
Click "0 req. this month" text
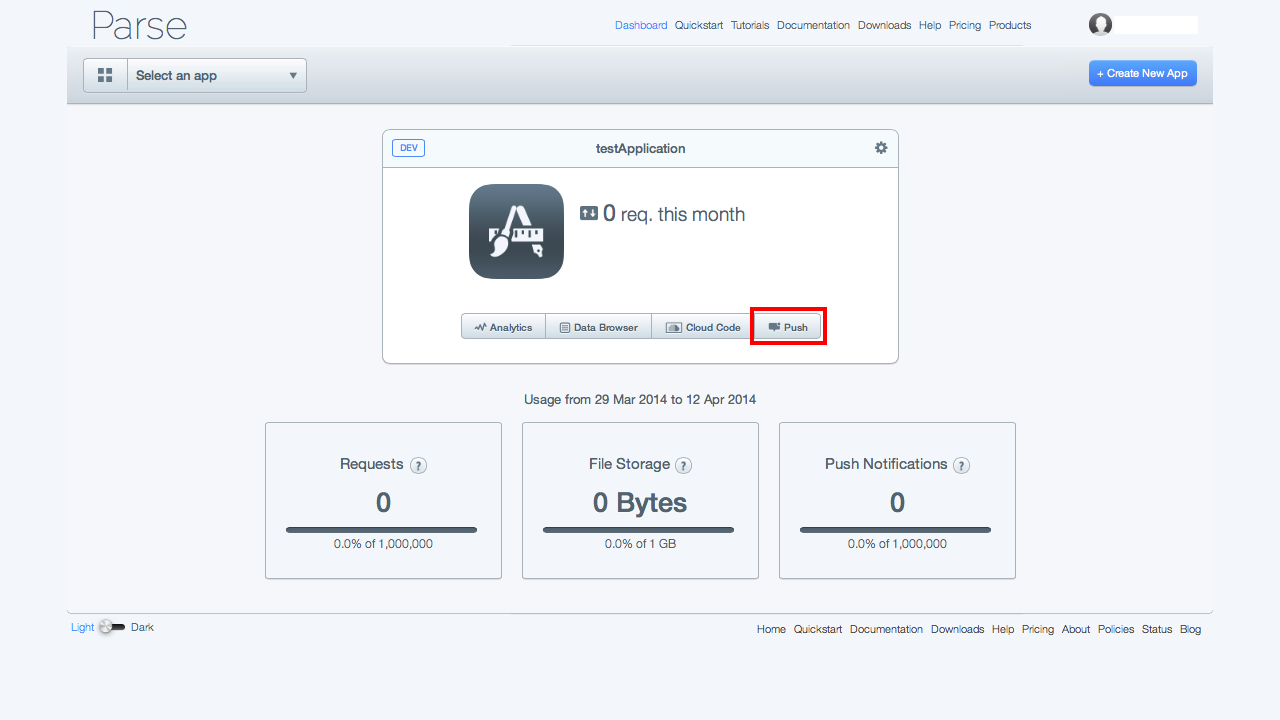coord(674,213)
